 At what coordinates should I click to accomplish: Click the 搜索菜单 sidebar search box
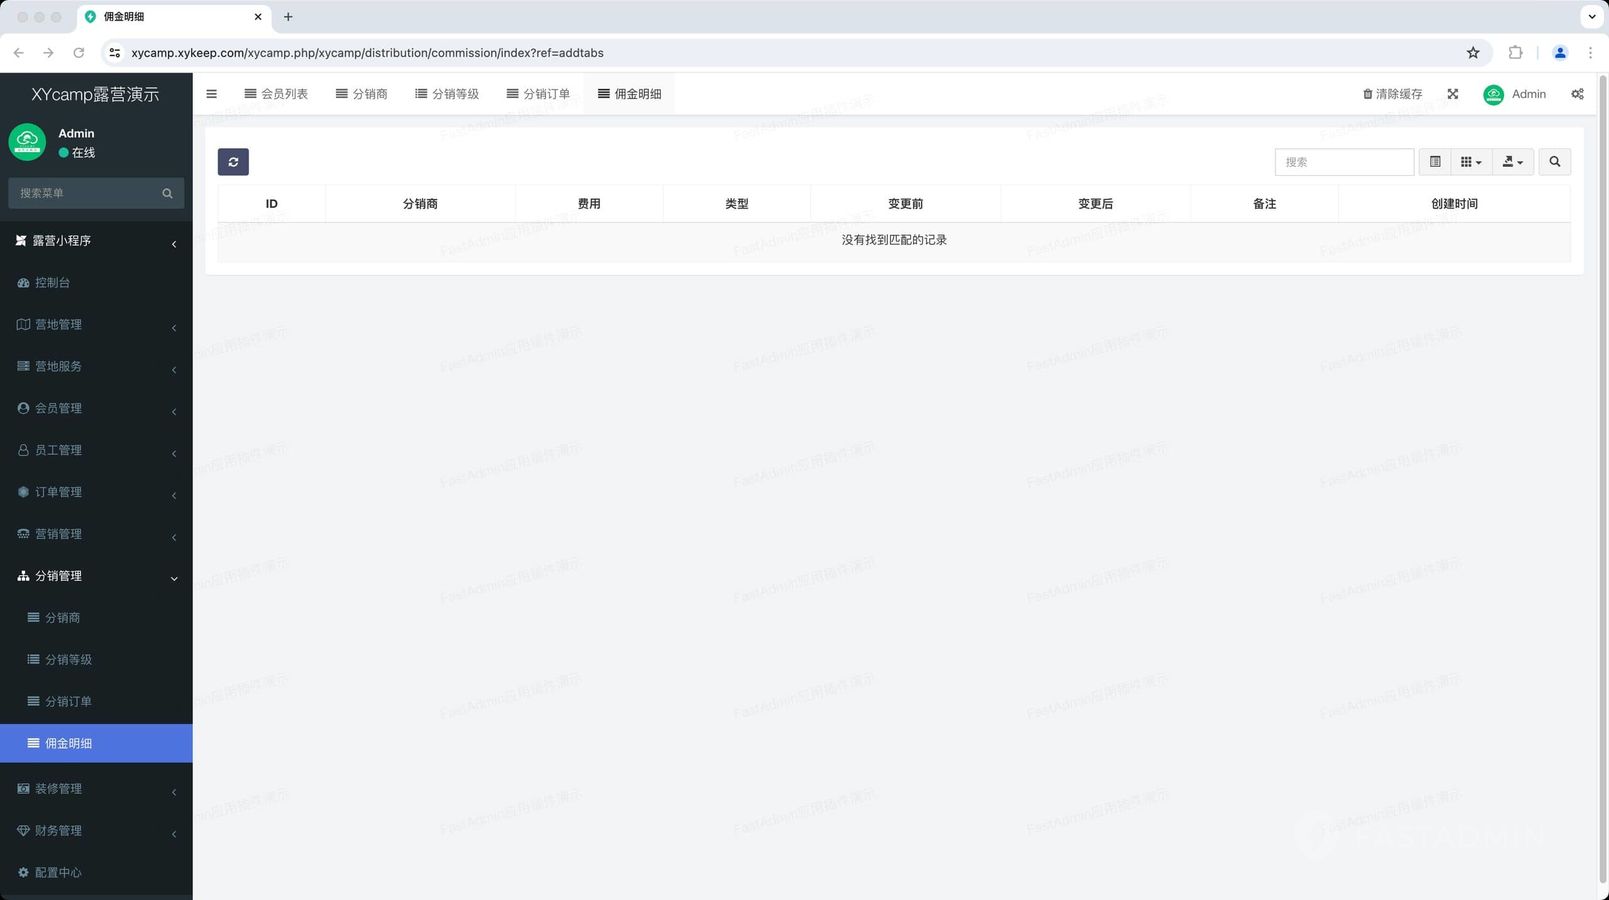click(x=88, y=193)
